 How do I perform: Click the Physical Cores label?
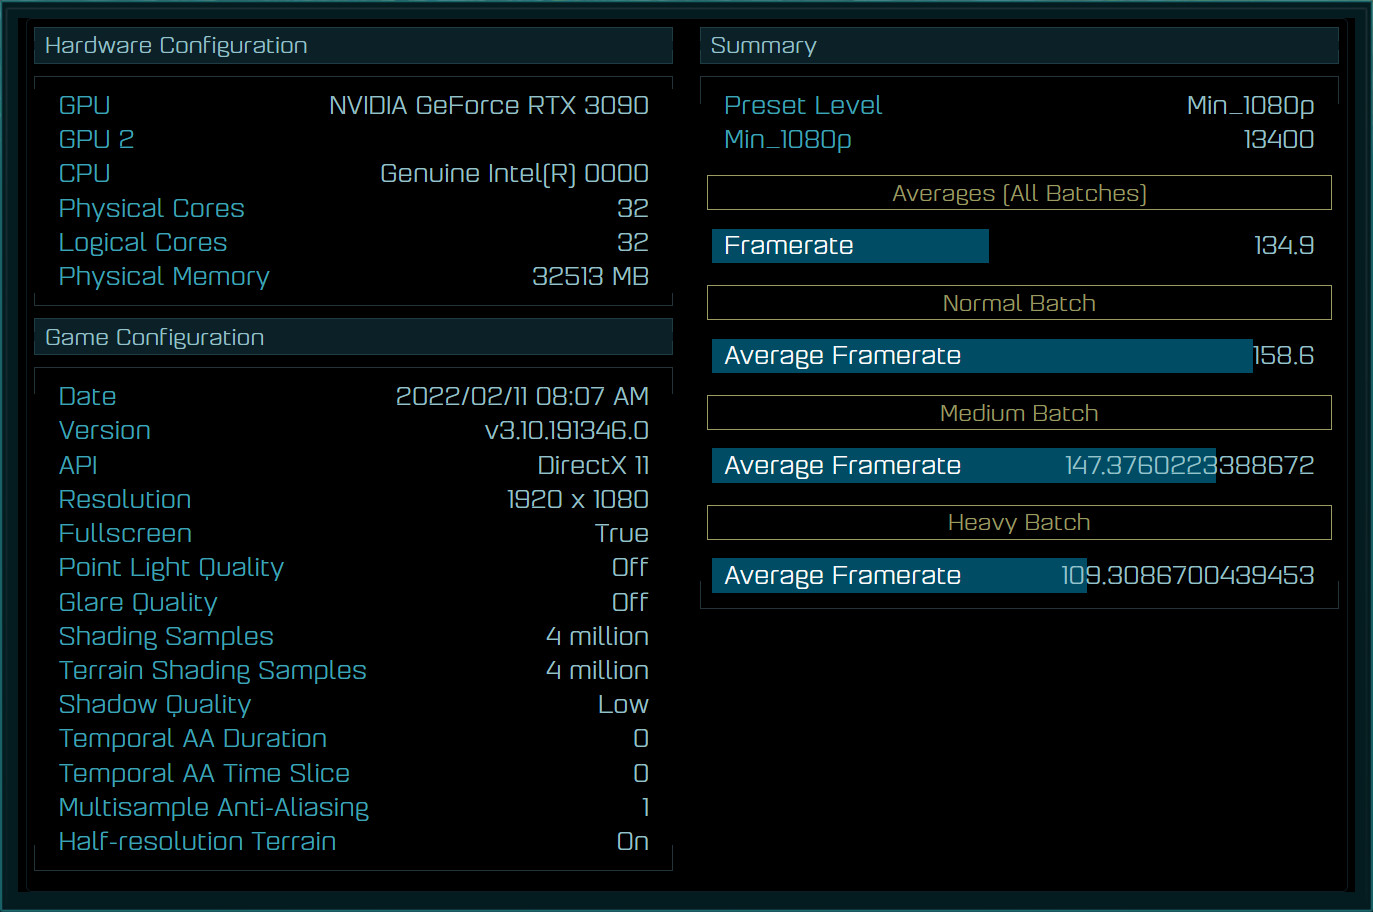click(x=152, y=208)
